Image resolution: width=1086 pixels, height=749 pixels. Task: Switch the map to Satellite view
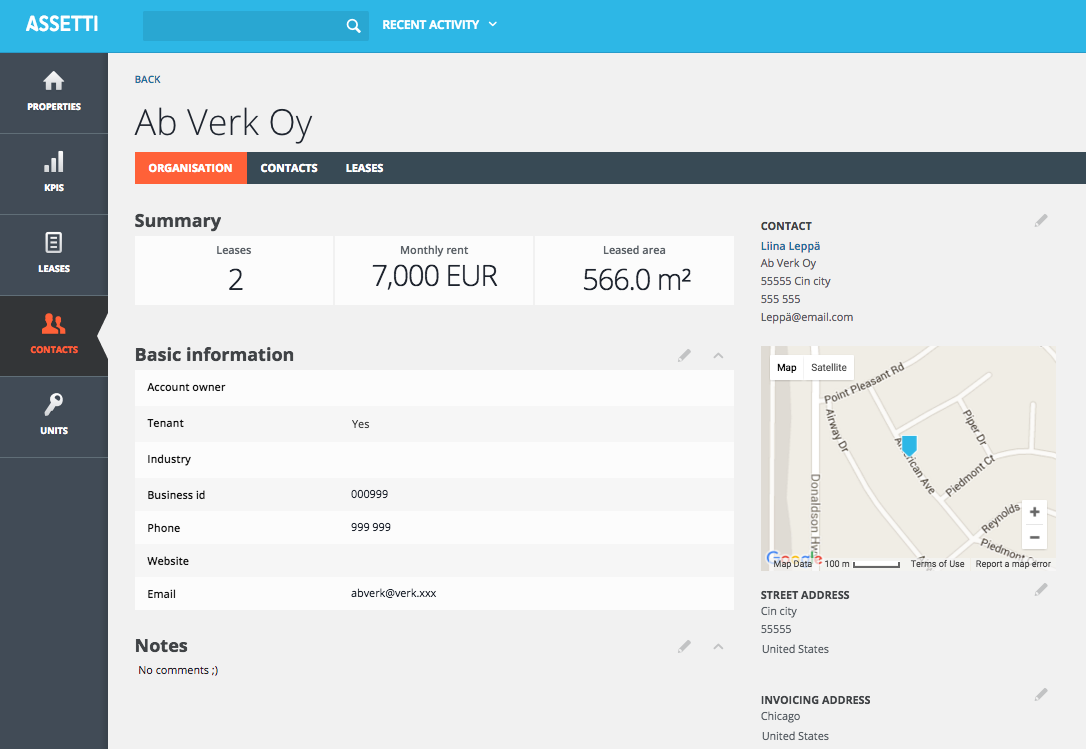829,367
